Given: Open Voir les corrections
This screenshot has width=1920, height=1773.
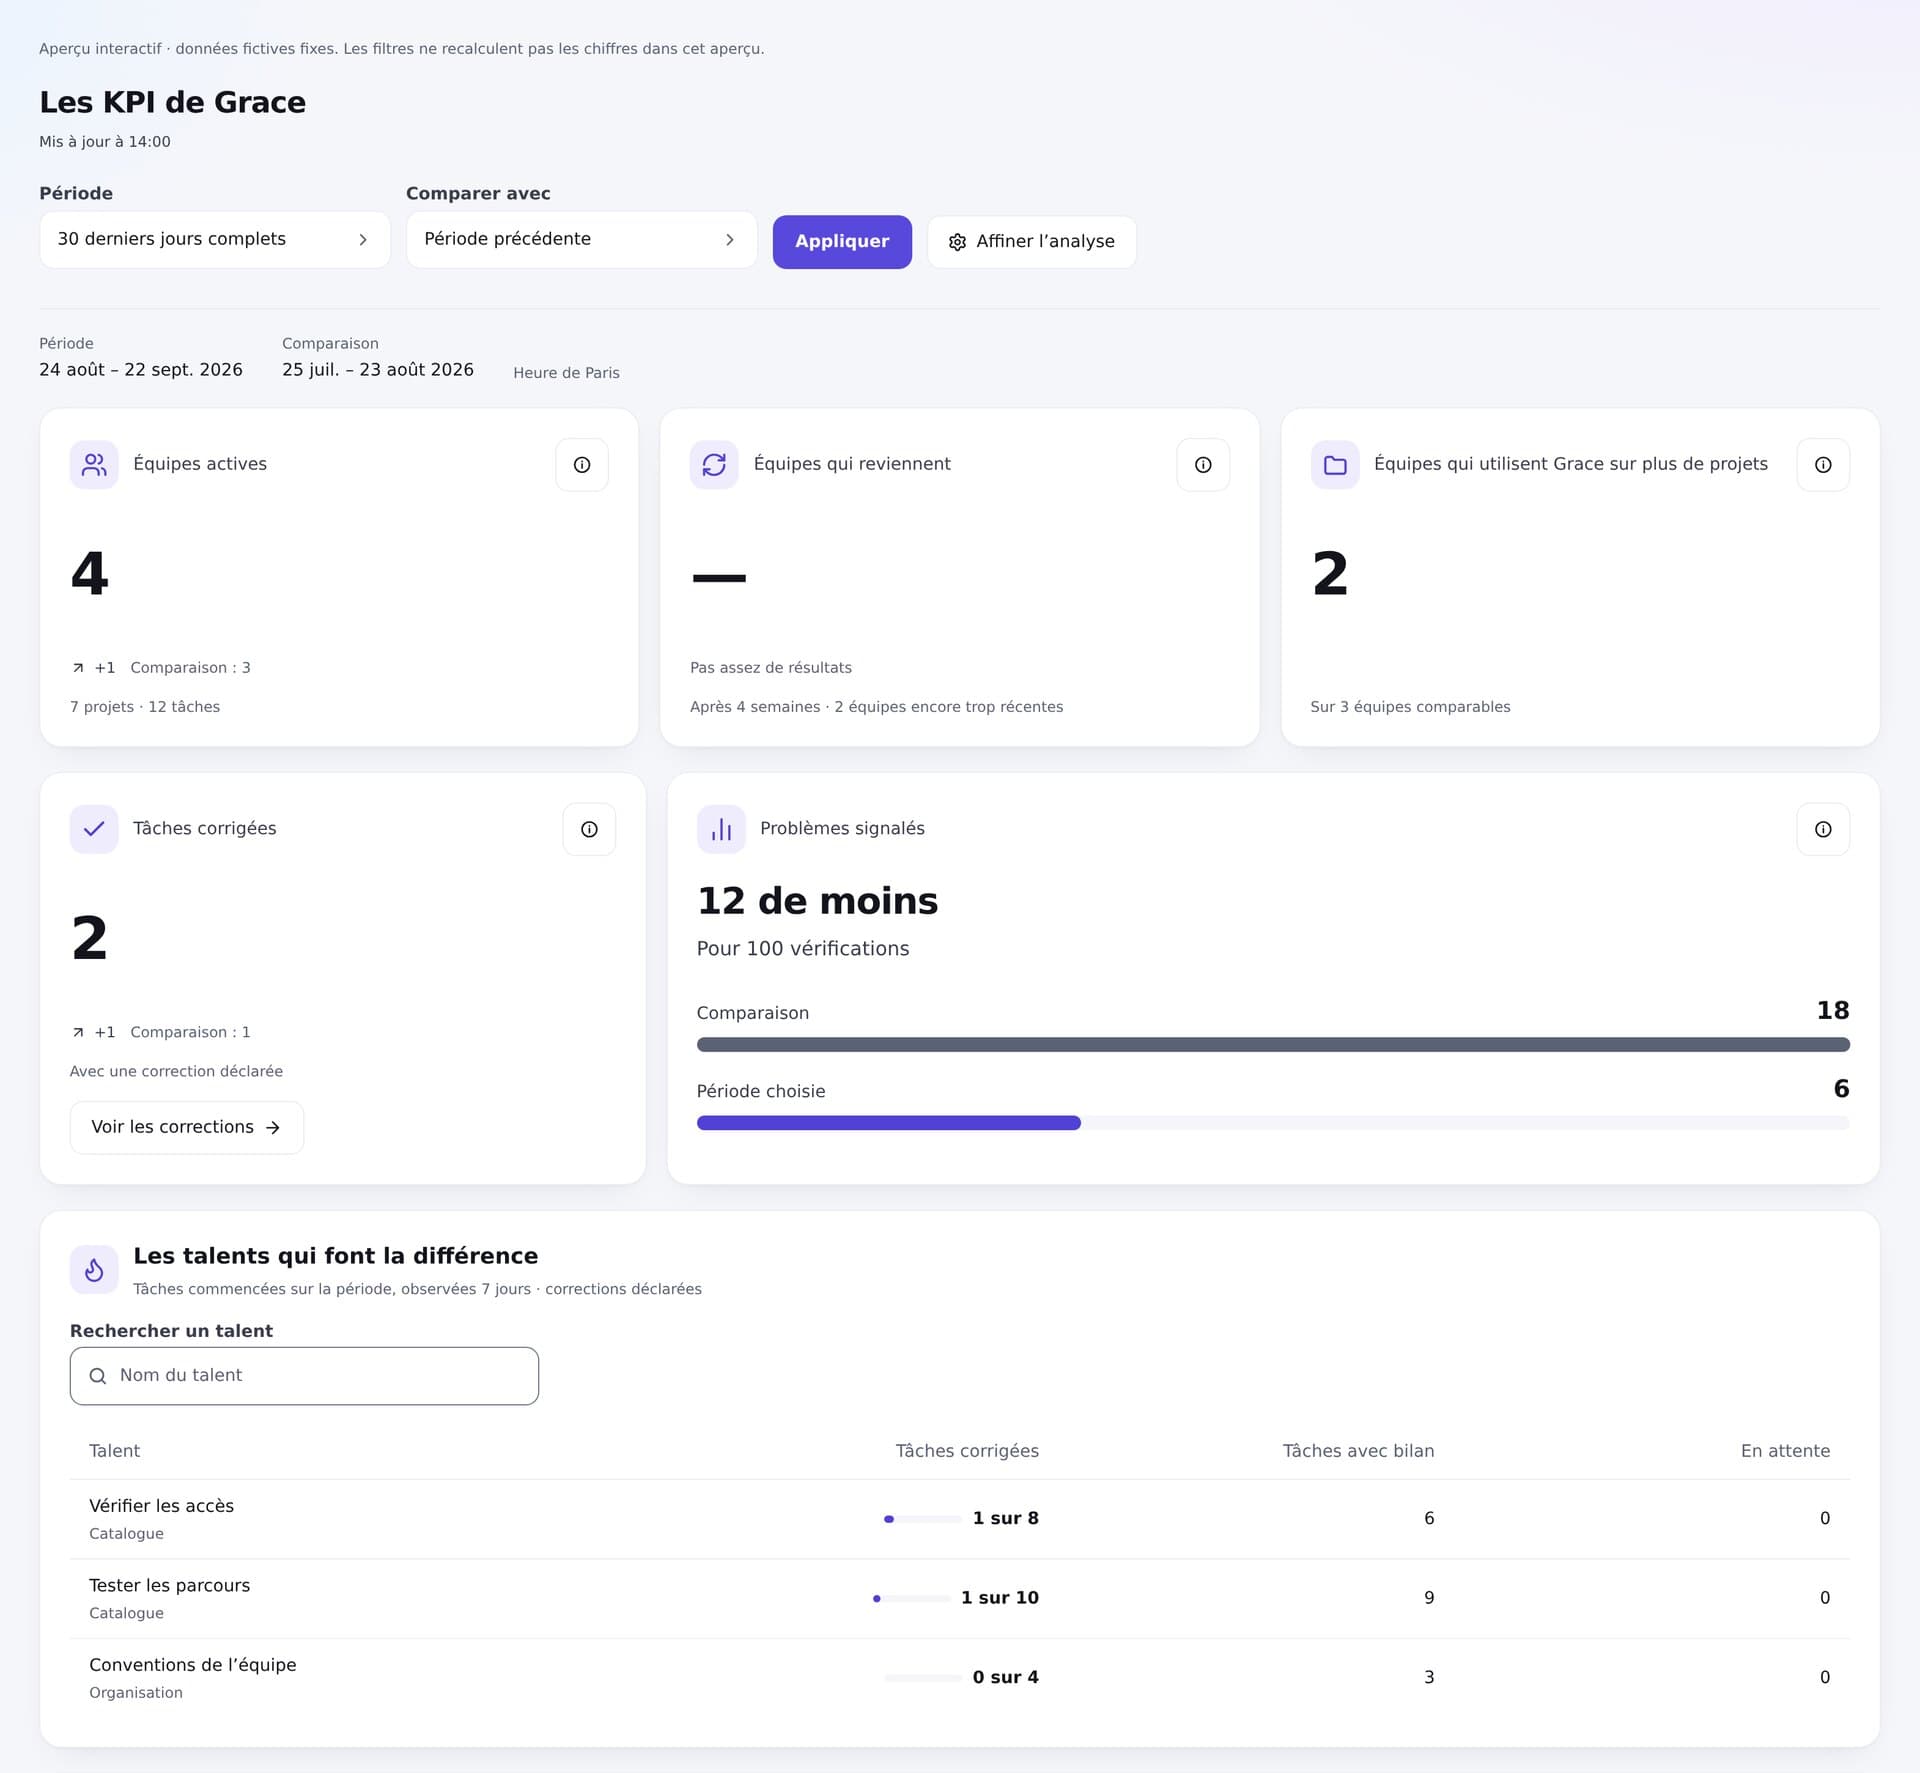Looking at the screenshot, I should (x=187, y=1127).
